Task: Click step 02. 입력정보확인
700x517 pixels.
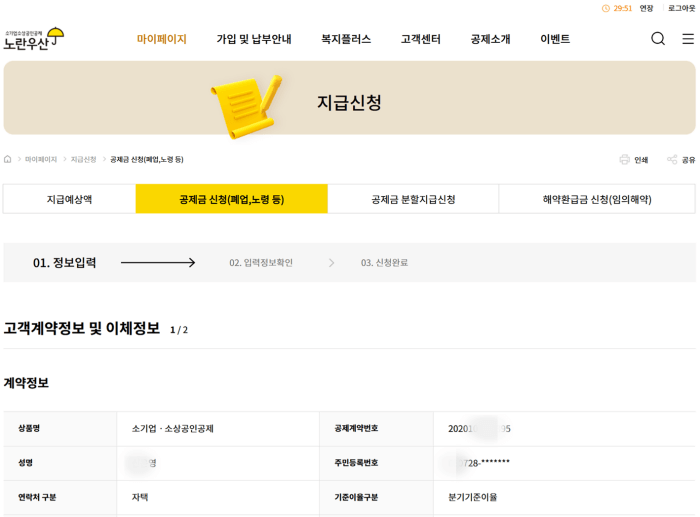Action: click(261, 263)
